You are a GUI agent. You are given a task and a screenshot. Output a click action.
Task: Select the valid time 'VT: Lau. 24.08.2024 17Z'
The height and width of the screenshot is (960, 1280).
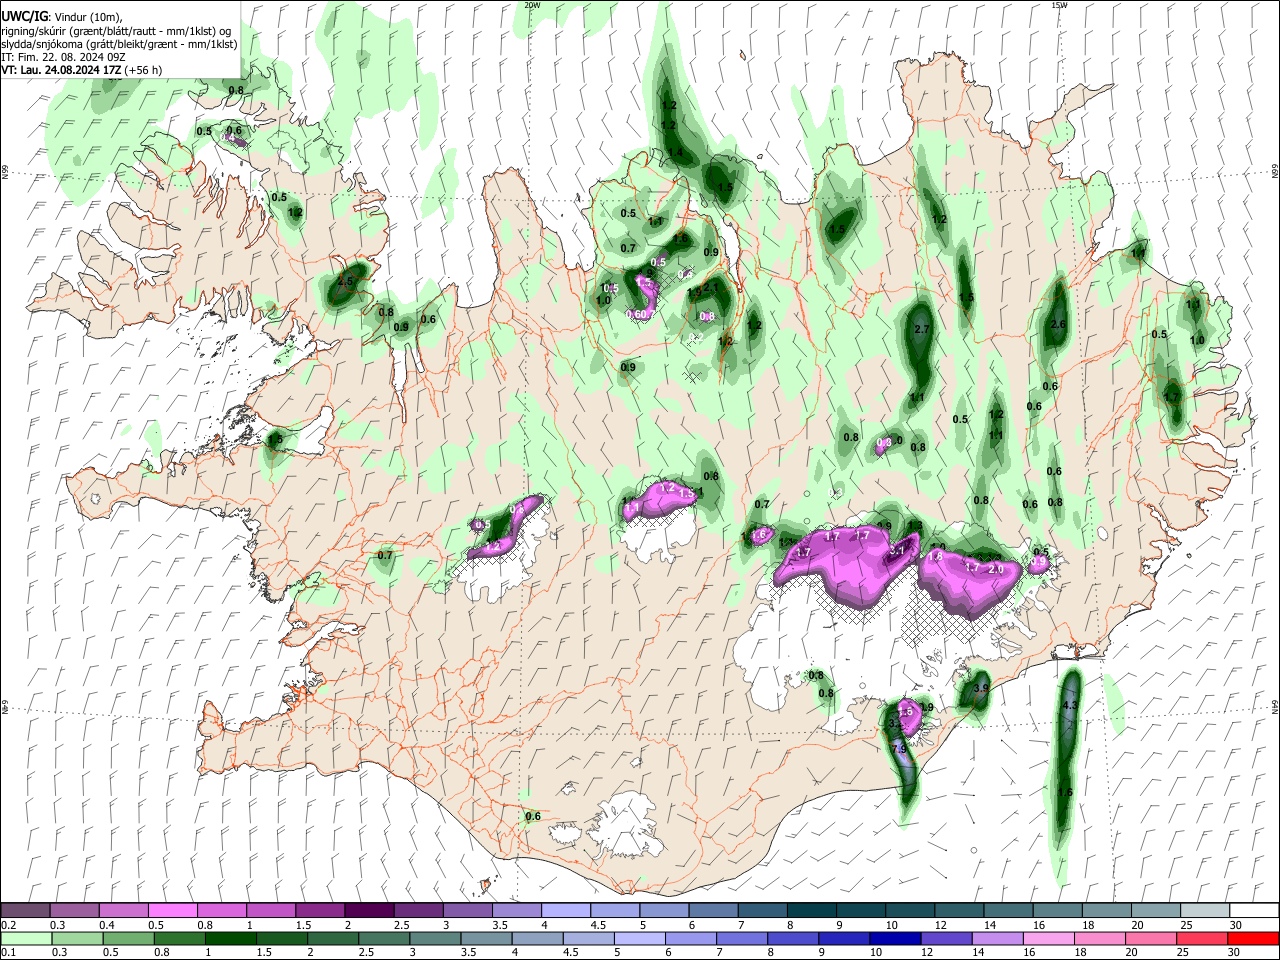(x=62, y=70)
